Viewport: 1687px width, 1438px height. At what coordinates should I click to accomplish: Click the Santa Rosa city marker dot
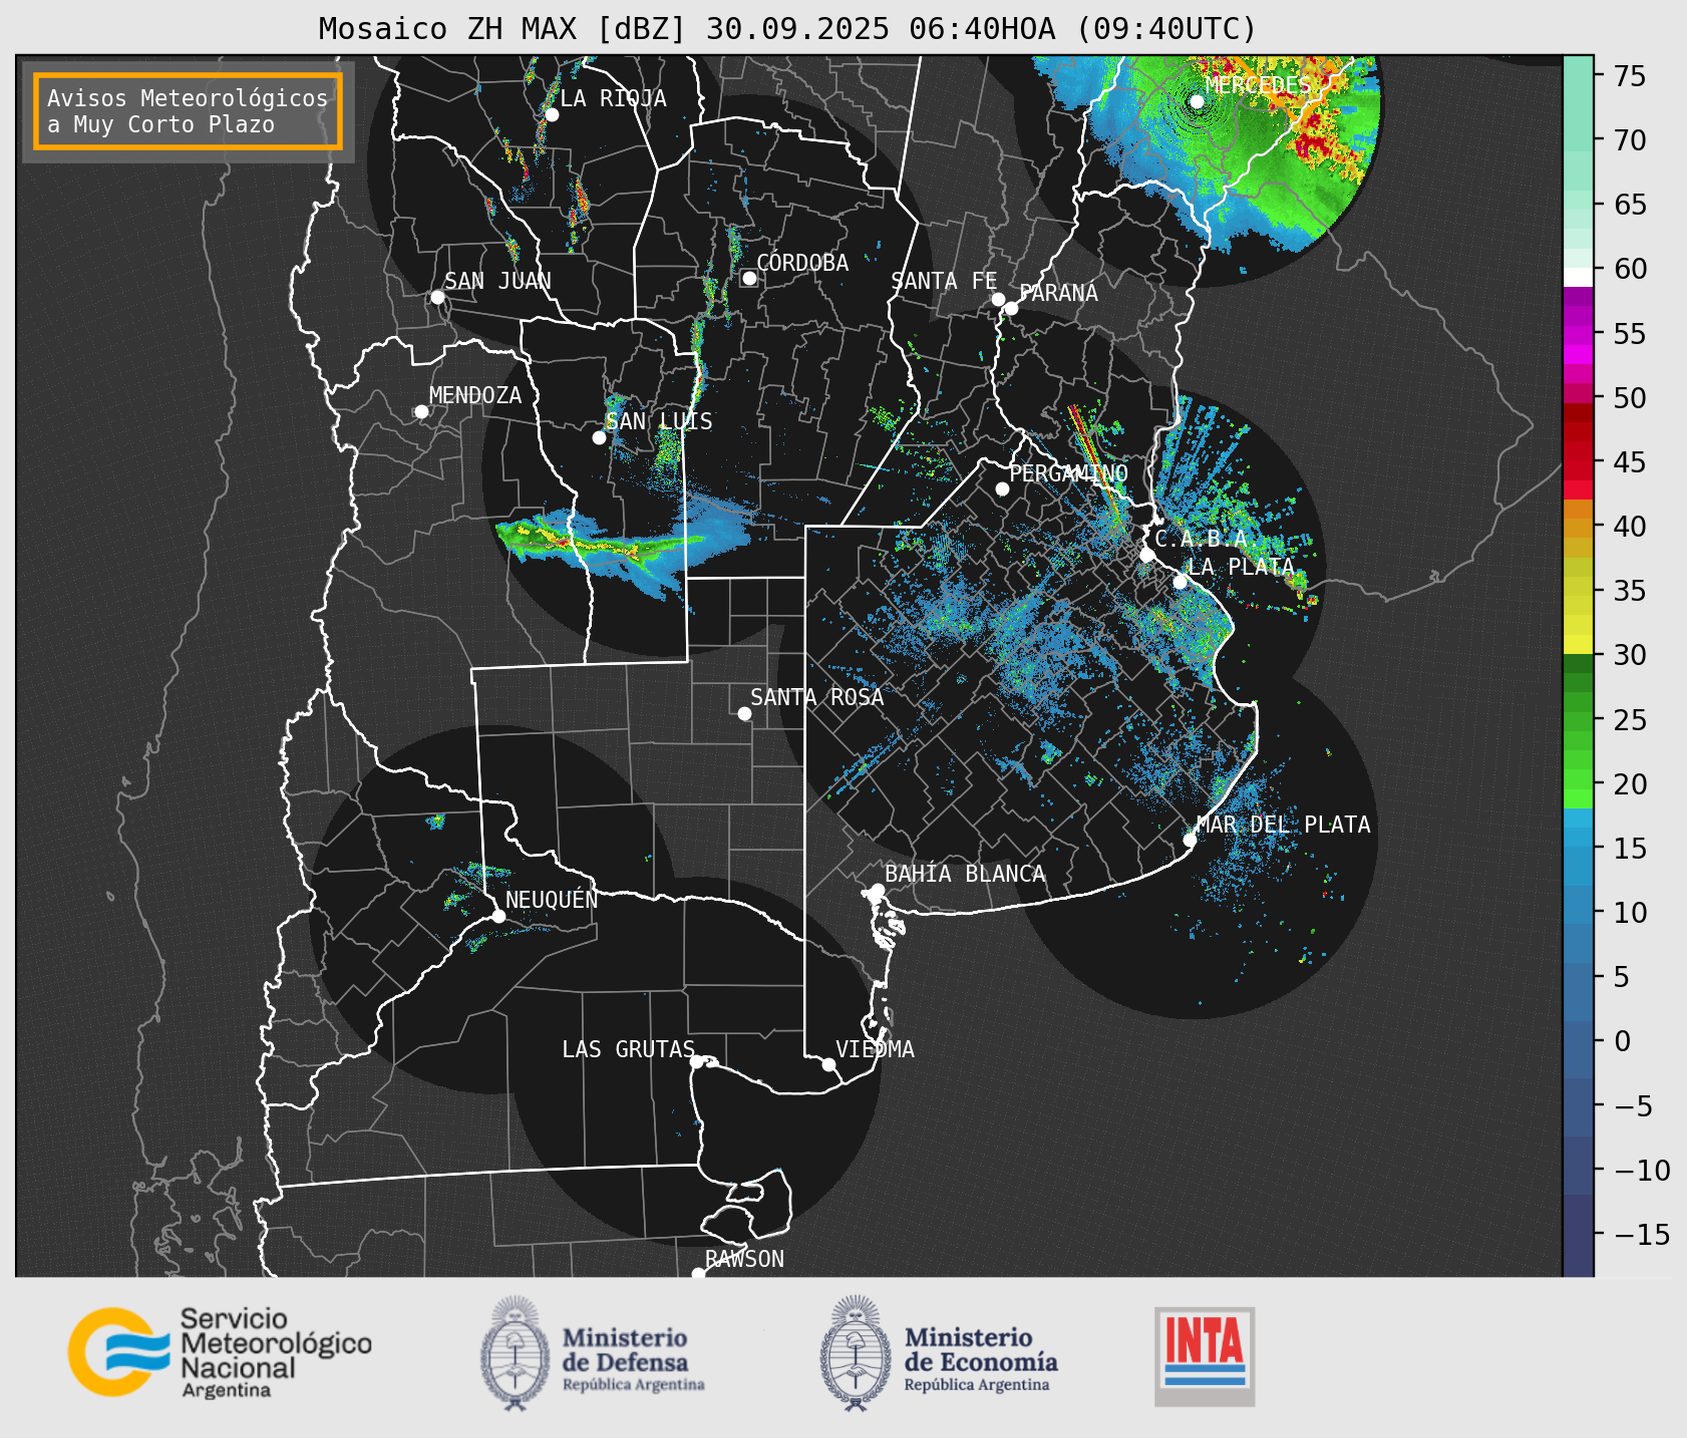744,714
